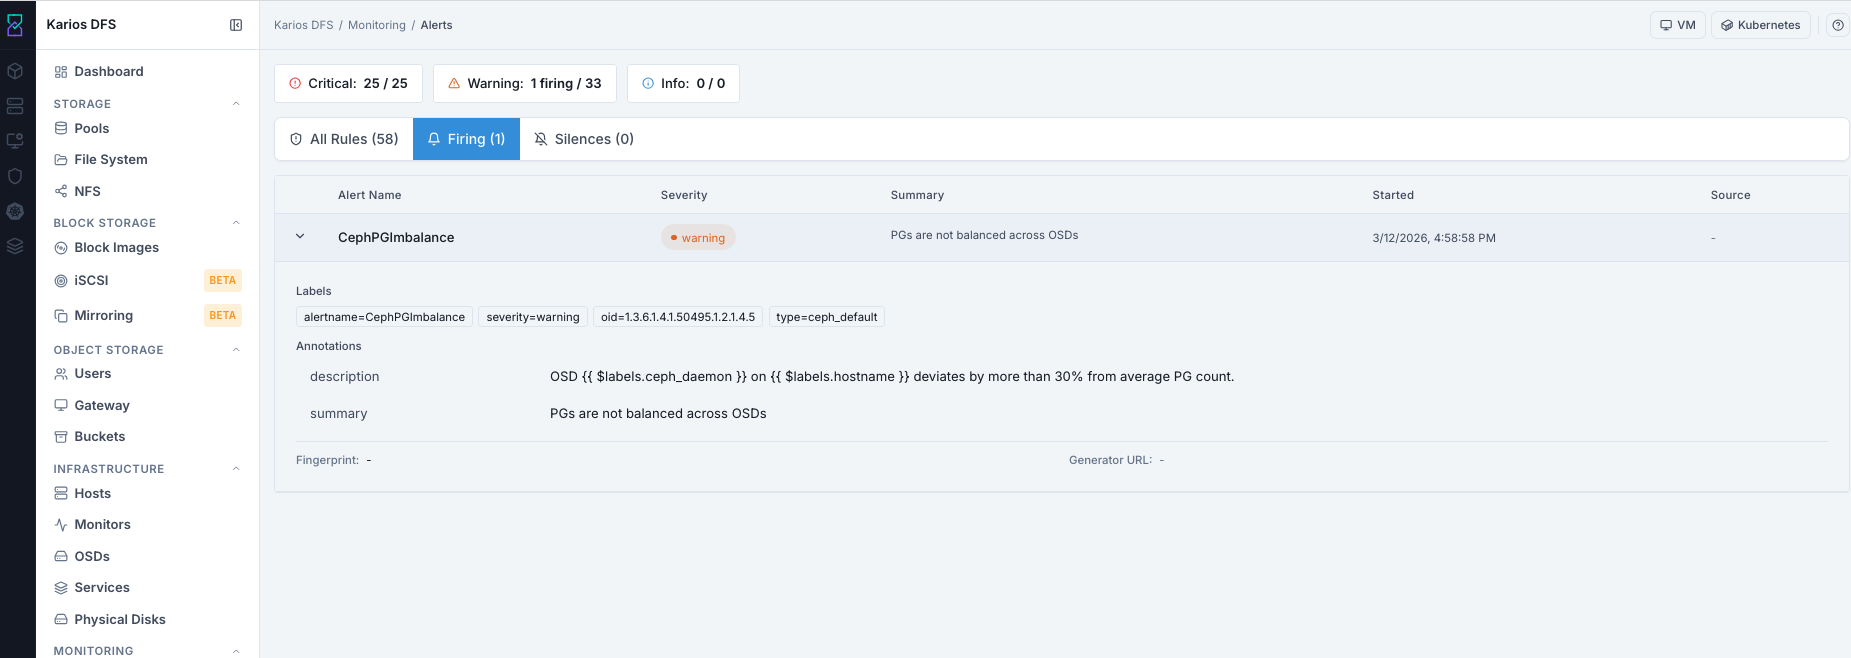Click the Alerts breadcrumb text
1851x658 pixels.
point(436,25)
